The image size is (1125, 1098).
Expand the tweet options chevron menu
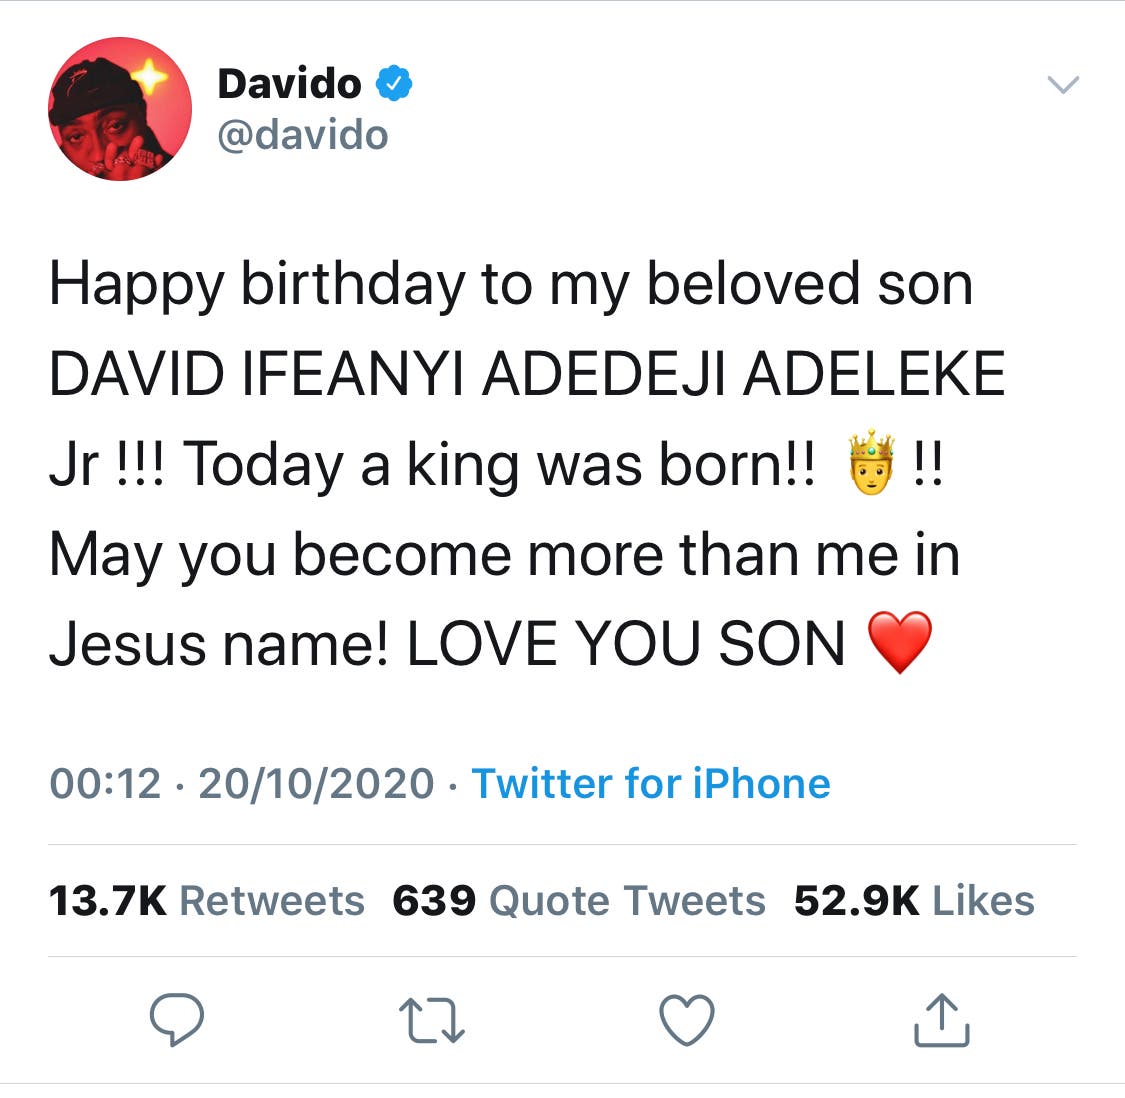pos(1062,84)
